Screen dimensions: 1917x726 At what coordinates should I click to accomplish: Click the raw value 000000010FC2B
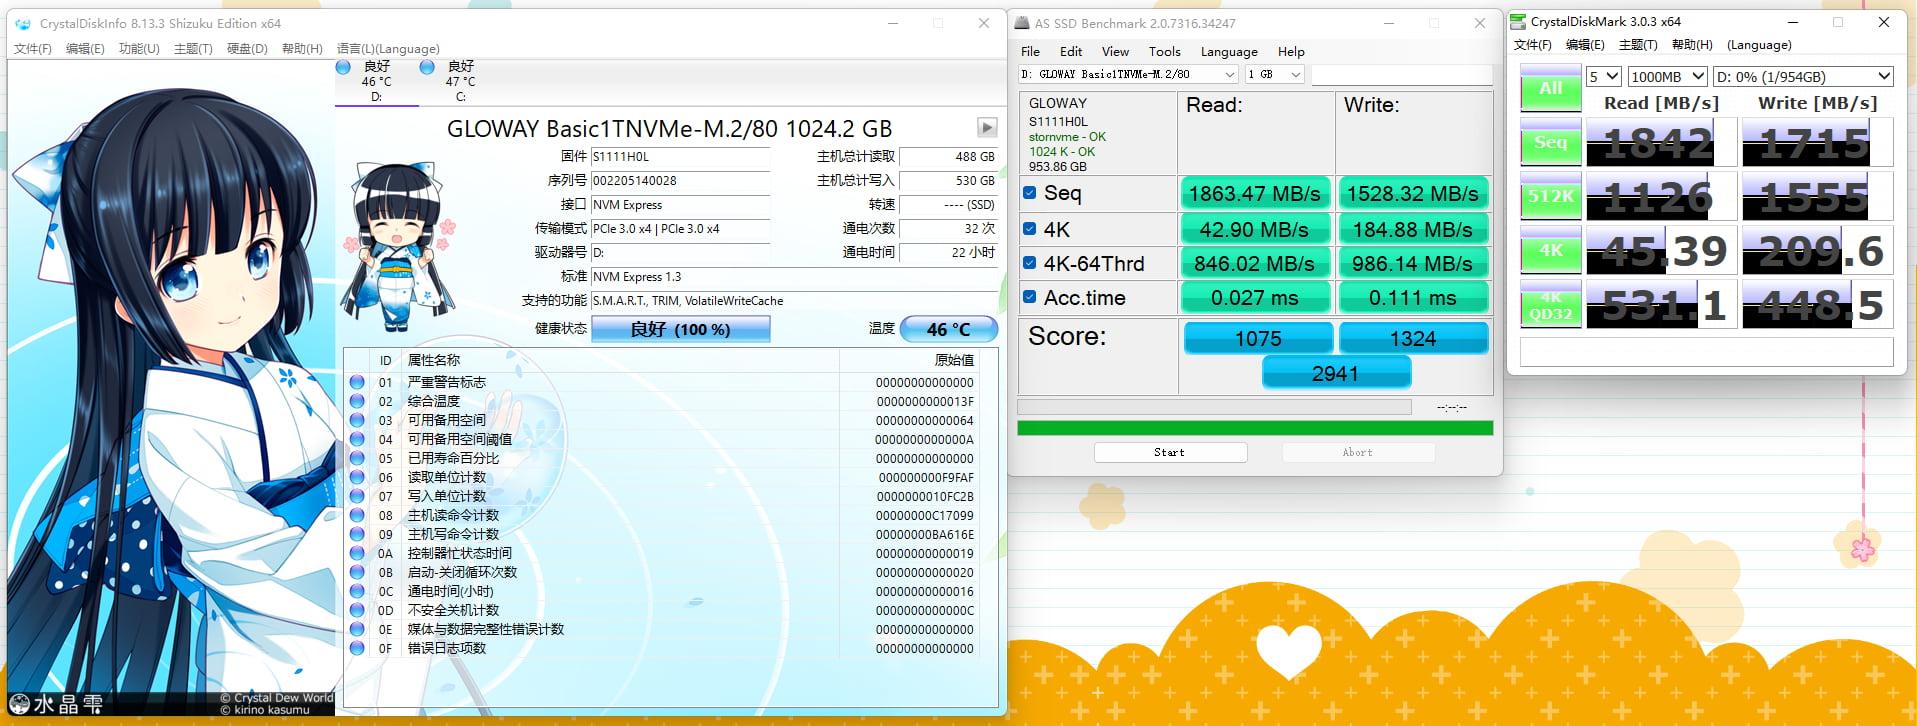point(925,496)
